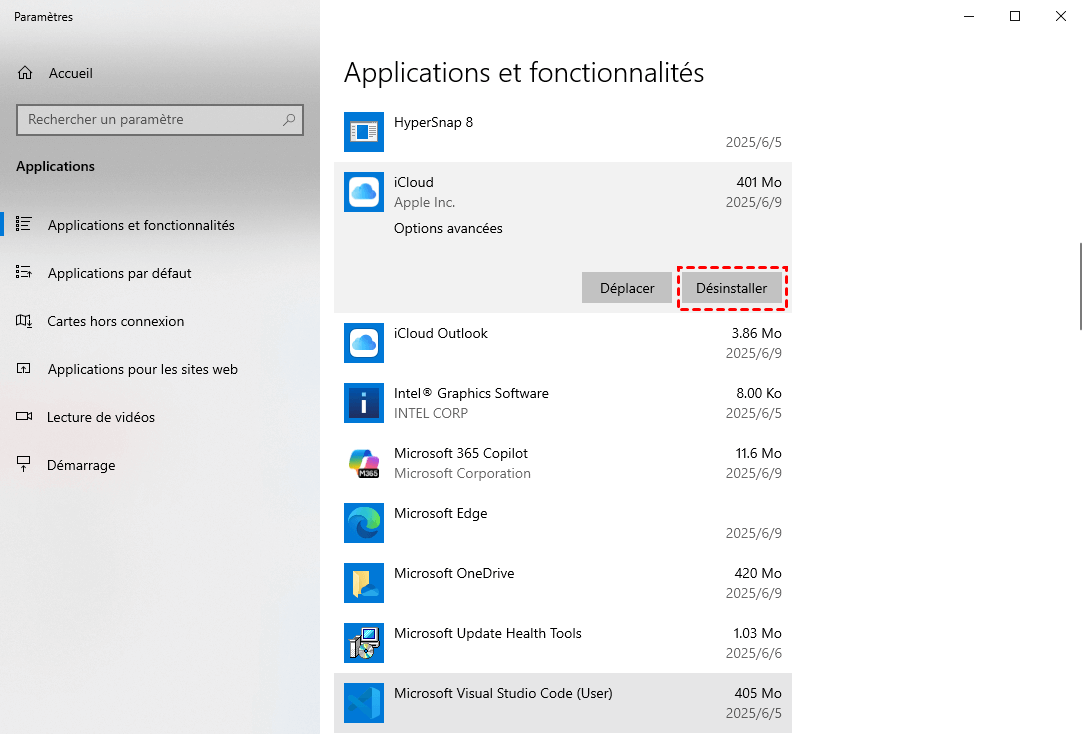Screen dimensions: 1084x734
Task: Click the Microsoft Edge icon
Action: pyautogui.click(x=363, y=523)
